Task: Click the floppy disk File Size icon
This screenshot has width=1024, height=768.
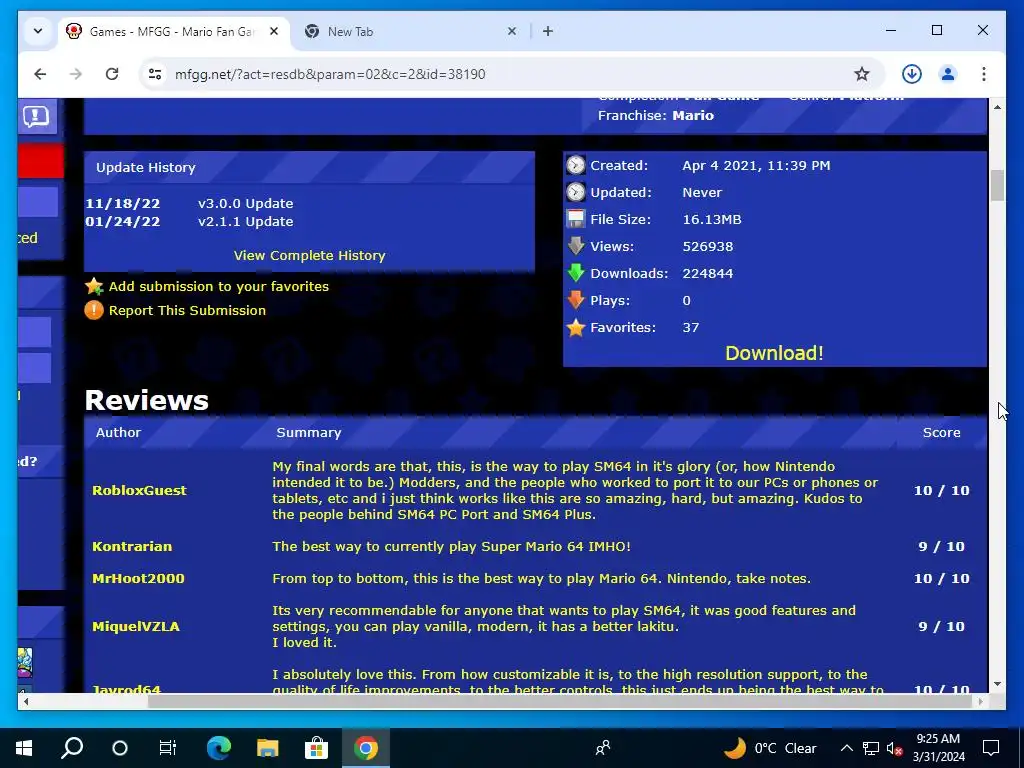Action: pos(575,219)
